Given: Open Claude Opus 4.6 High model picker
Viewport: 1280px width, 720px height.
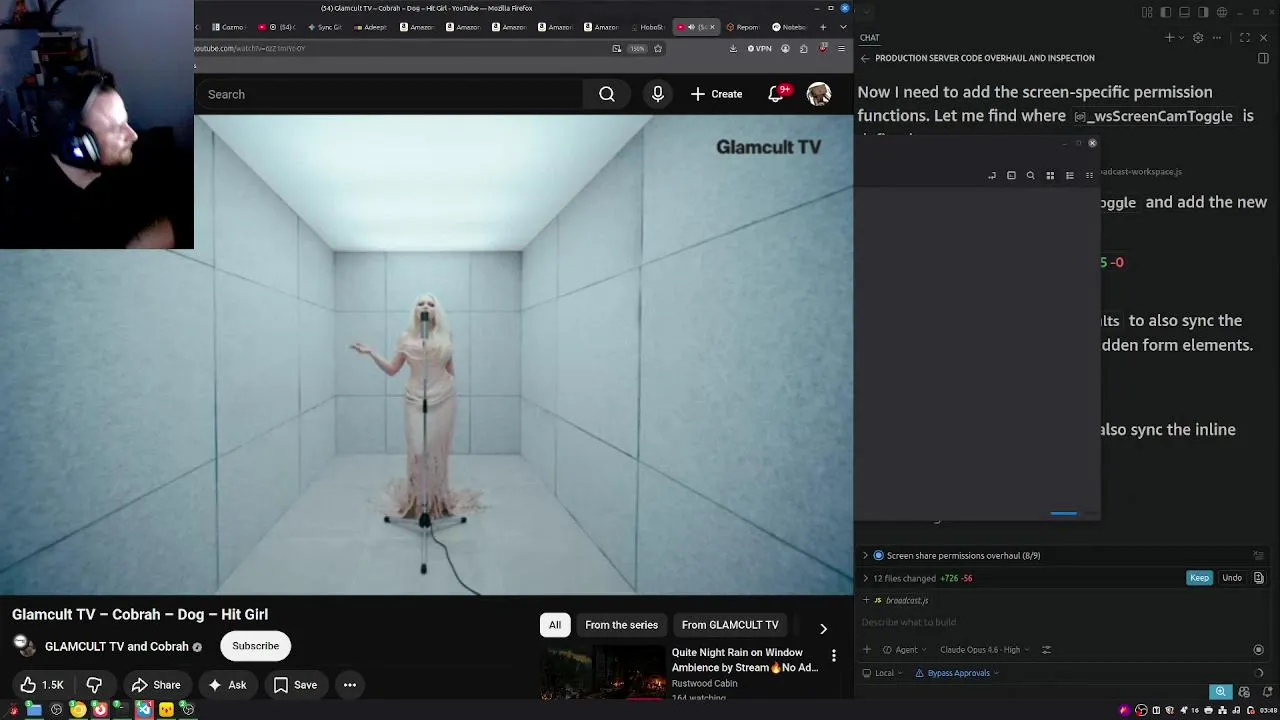Looking at the screenshot, I should [984, 650].
